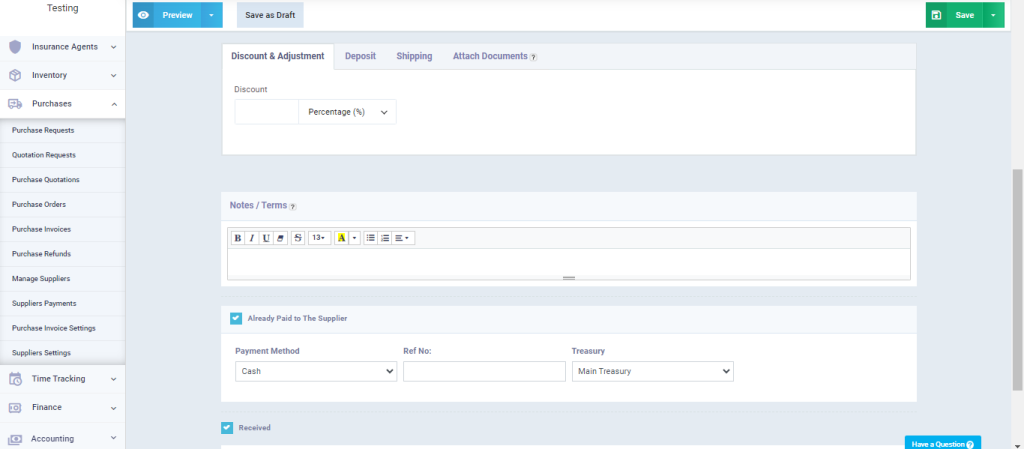Toggle underline formatting in Notes editor
The image size is (1024, 449).
[266, 238]
